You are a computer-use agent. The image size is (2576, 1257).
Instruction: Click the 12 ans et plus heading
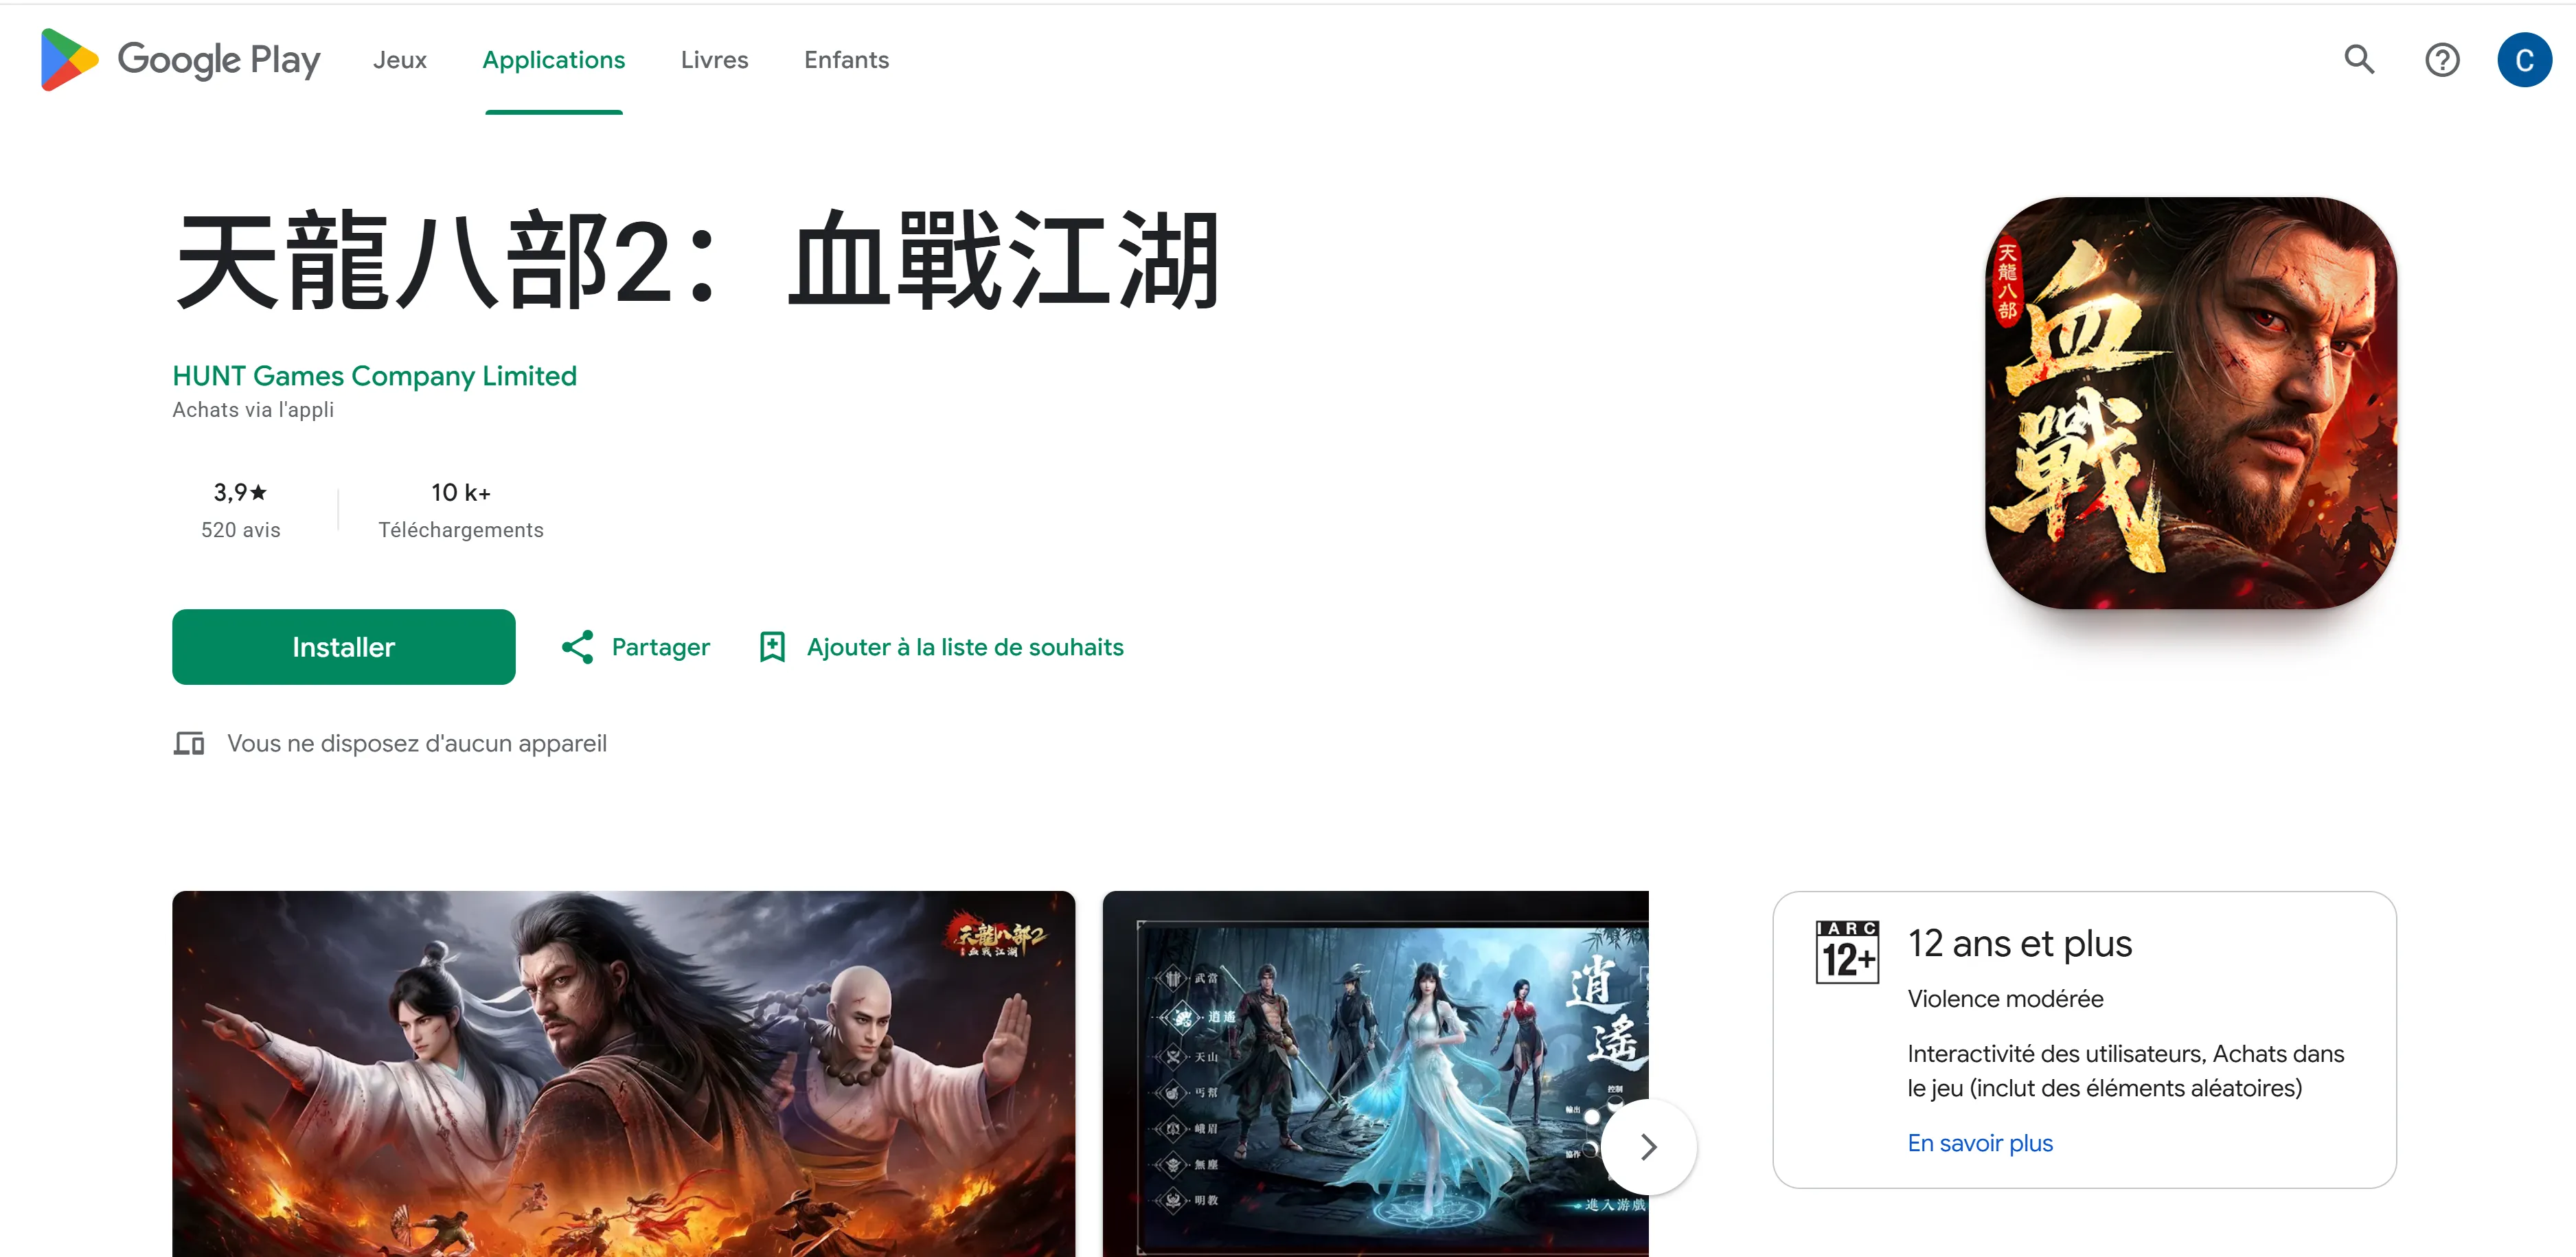click(x=2020, y=943)
